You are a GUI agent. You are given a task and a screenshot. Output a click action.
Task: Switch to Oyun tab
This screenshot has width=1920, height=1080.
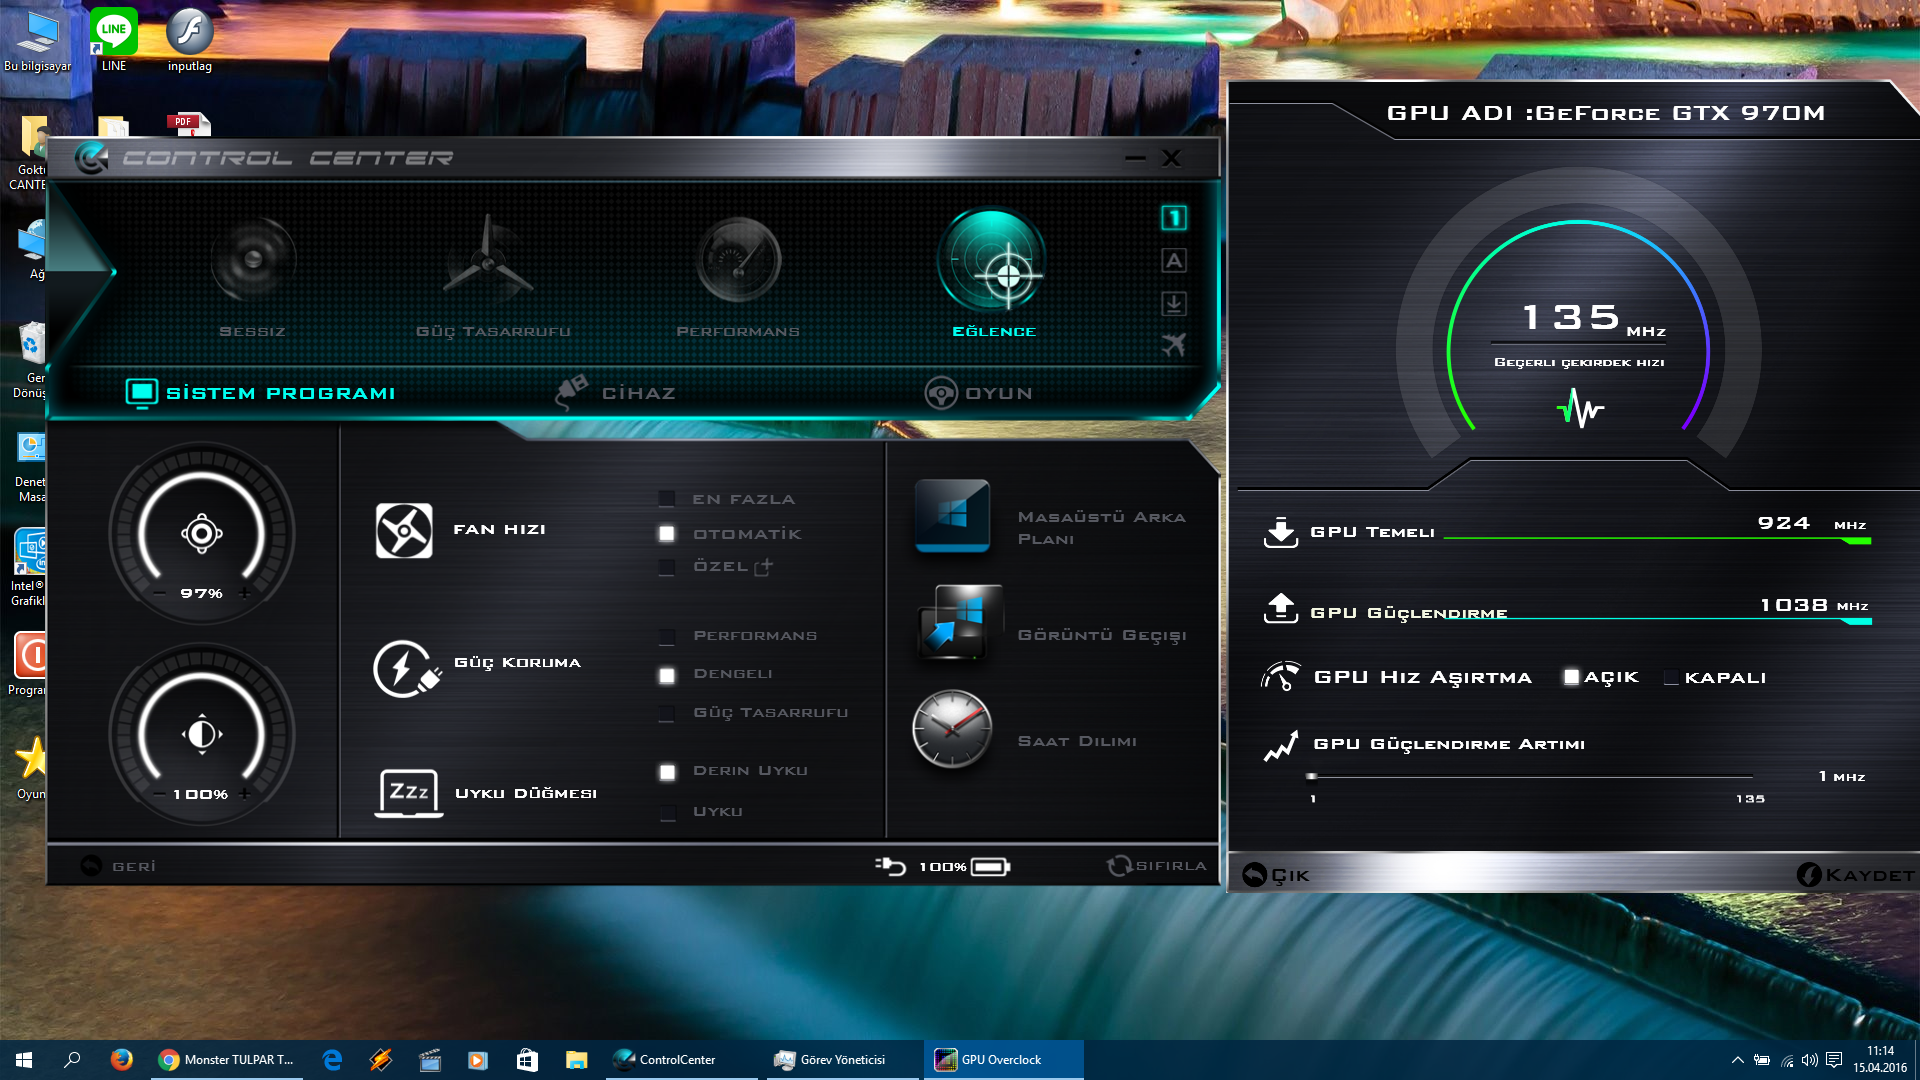[978, 393]
